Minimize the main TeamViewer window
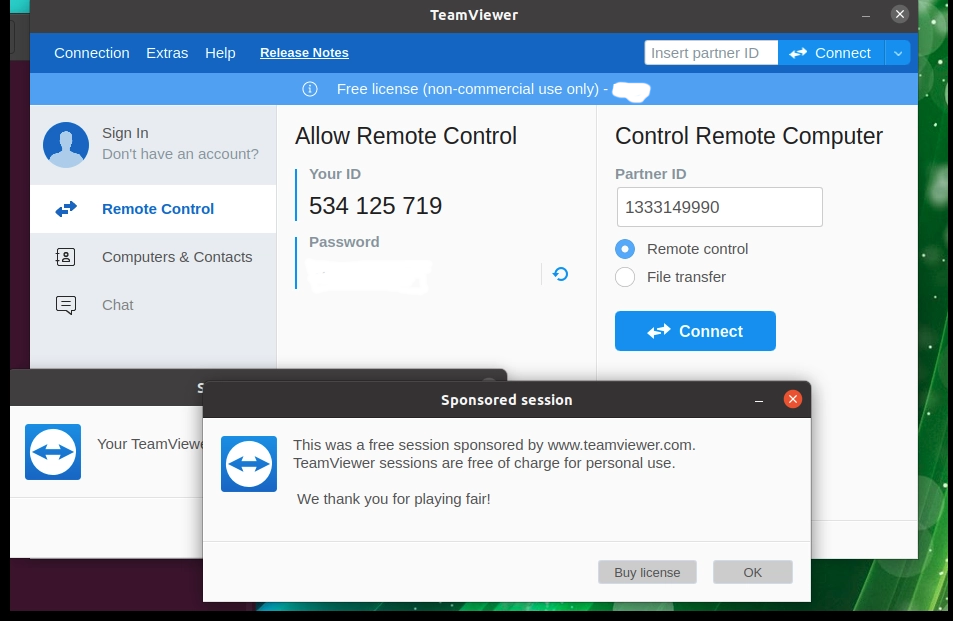Viewport: 953px width, 621px height. 866,15
